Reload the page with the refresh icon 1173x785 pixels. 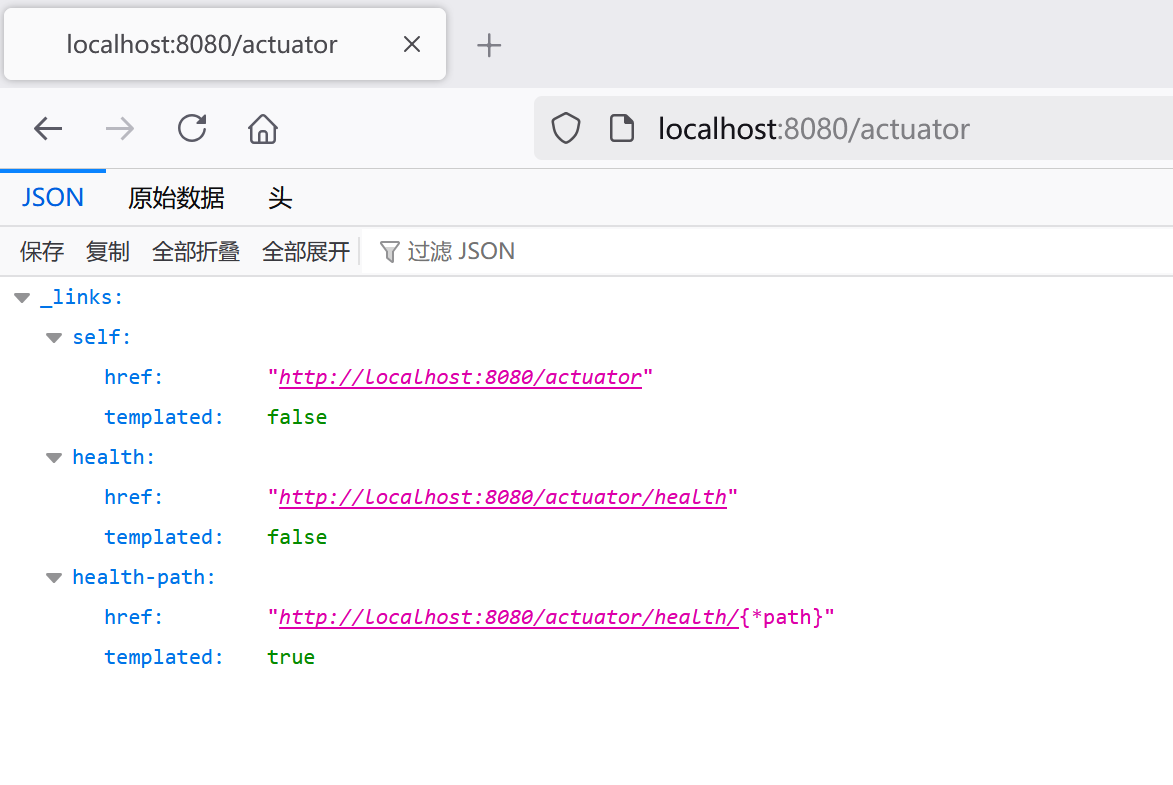tap(191, 128)
